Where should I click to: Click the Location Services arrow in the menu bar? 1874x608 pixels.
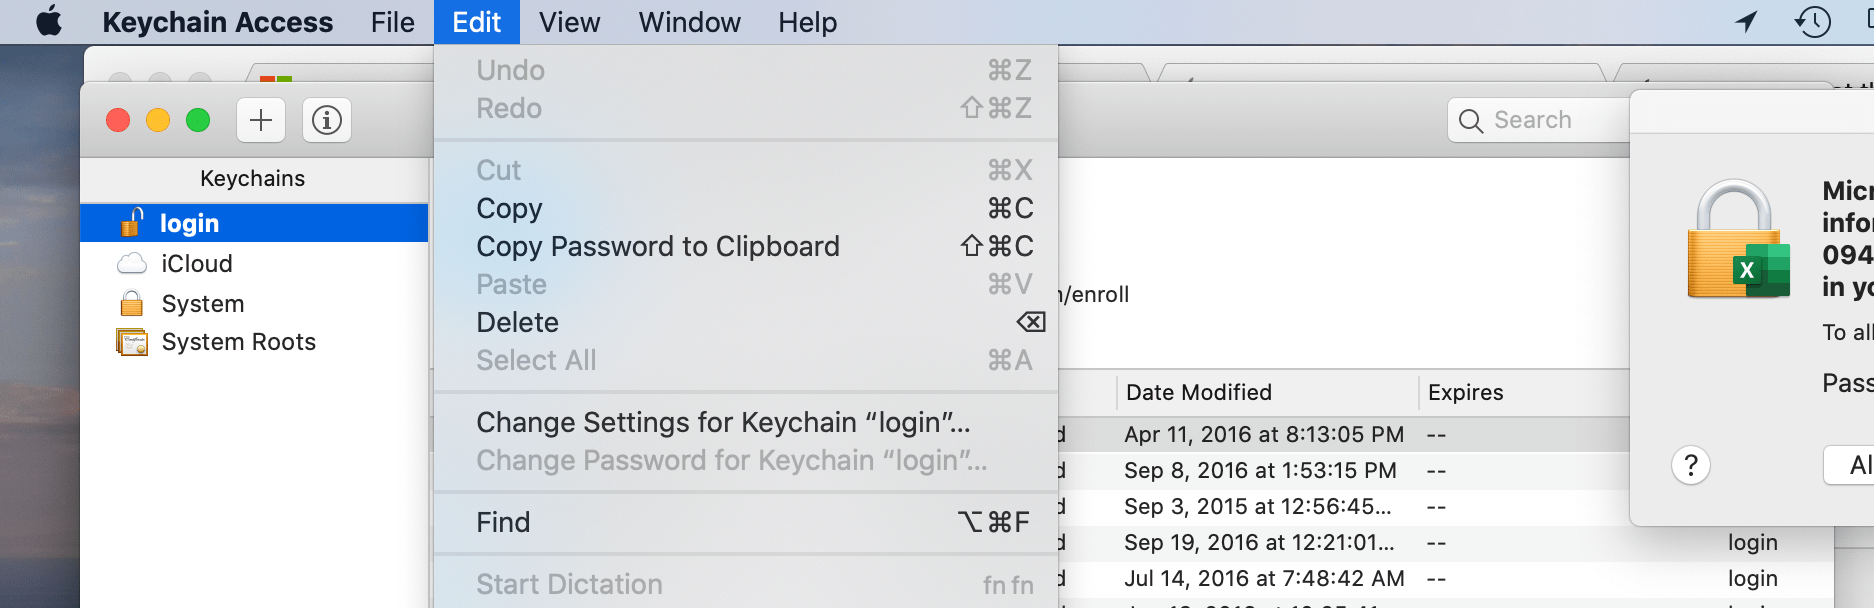[1747, 21]
